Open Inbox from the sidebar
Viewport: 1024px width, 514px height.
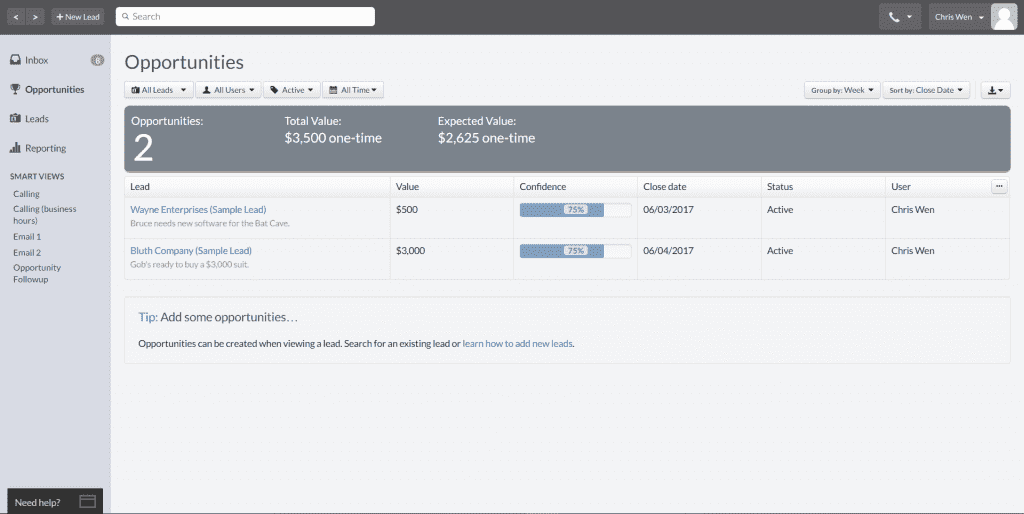pyautogui.click(x=37, y=60)
